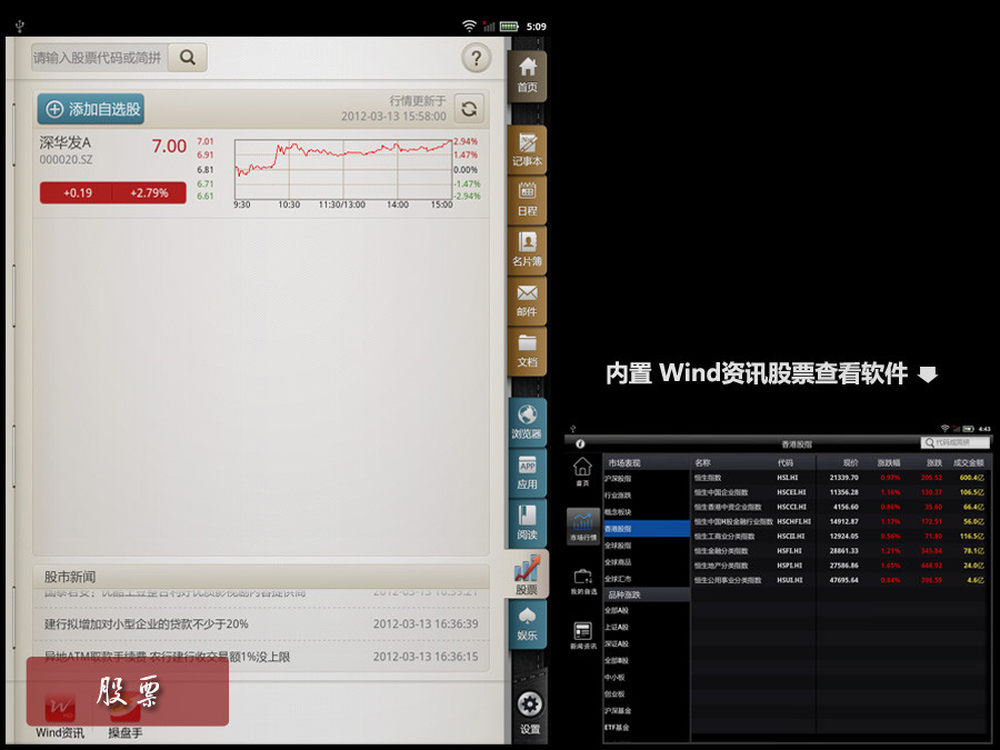Select 市场行情 chart icon in Wind window

tap(583, 526)
